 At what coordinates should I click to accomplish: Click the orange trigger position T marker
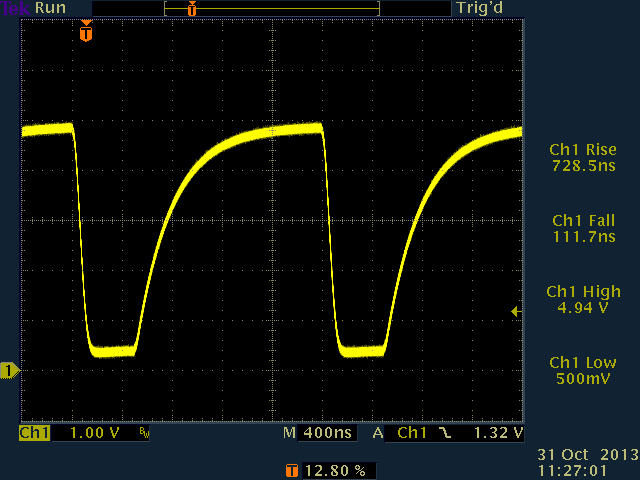(x=86, y=33)
